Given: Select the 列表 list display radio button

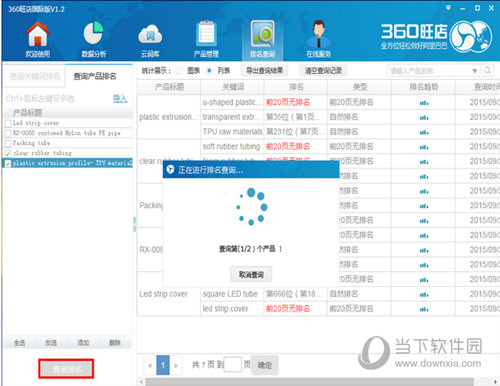Looking at the screenshot, I should [x=209, y=71].
